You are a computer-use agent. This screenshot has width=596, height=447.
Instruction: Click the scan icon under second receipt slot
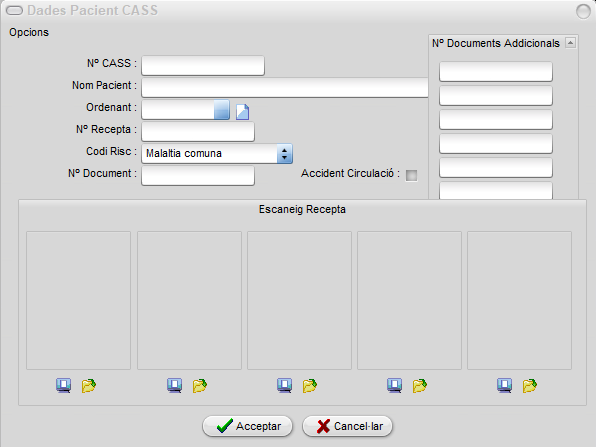pyautogui.click(x=174, y=385)
